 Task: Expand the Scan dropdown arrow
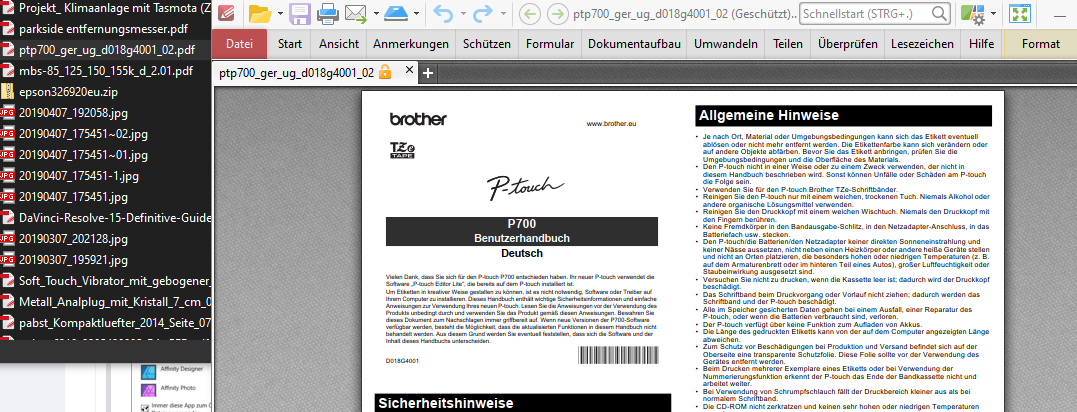click(416, 13)
